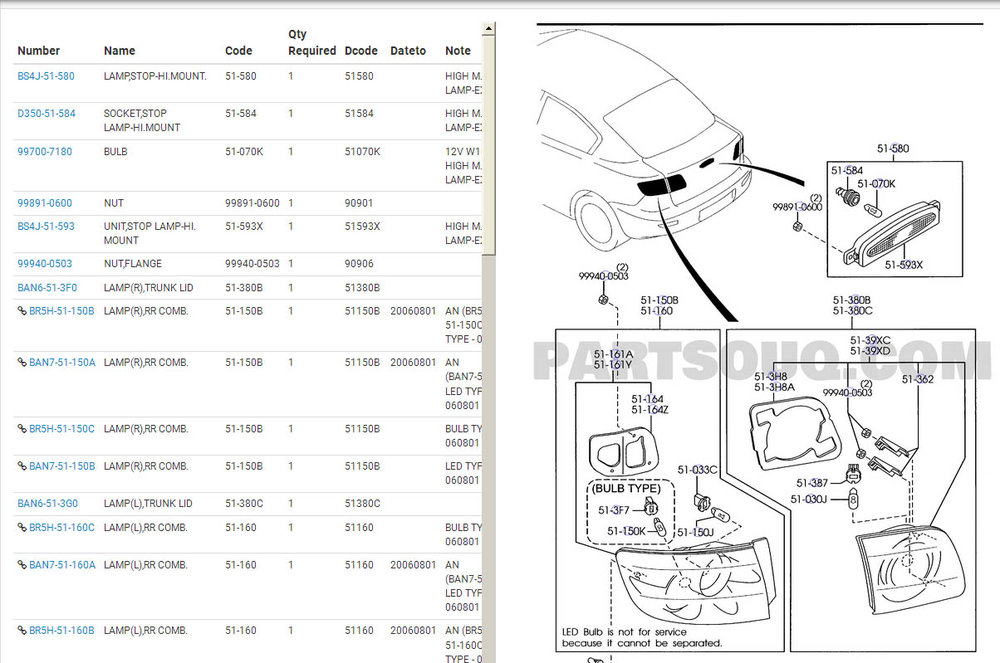Screen dimensions: 1000x663
Task: Open part link BAN7-51-150B
Action: click(x=62, y=467)
